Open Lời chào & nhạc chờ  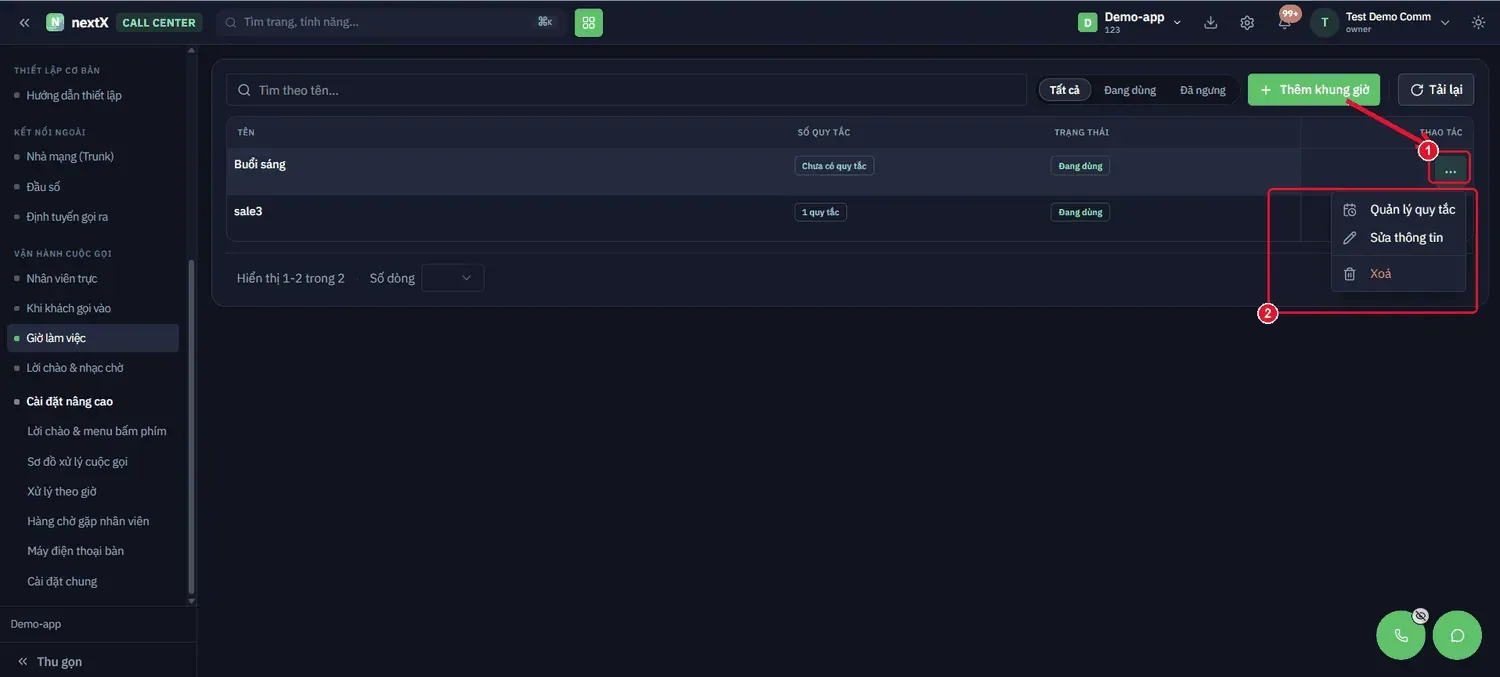75,368
